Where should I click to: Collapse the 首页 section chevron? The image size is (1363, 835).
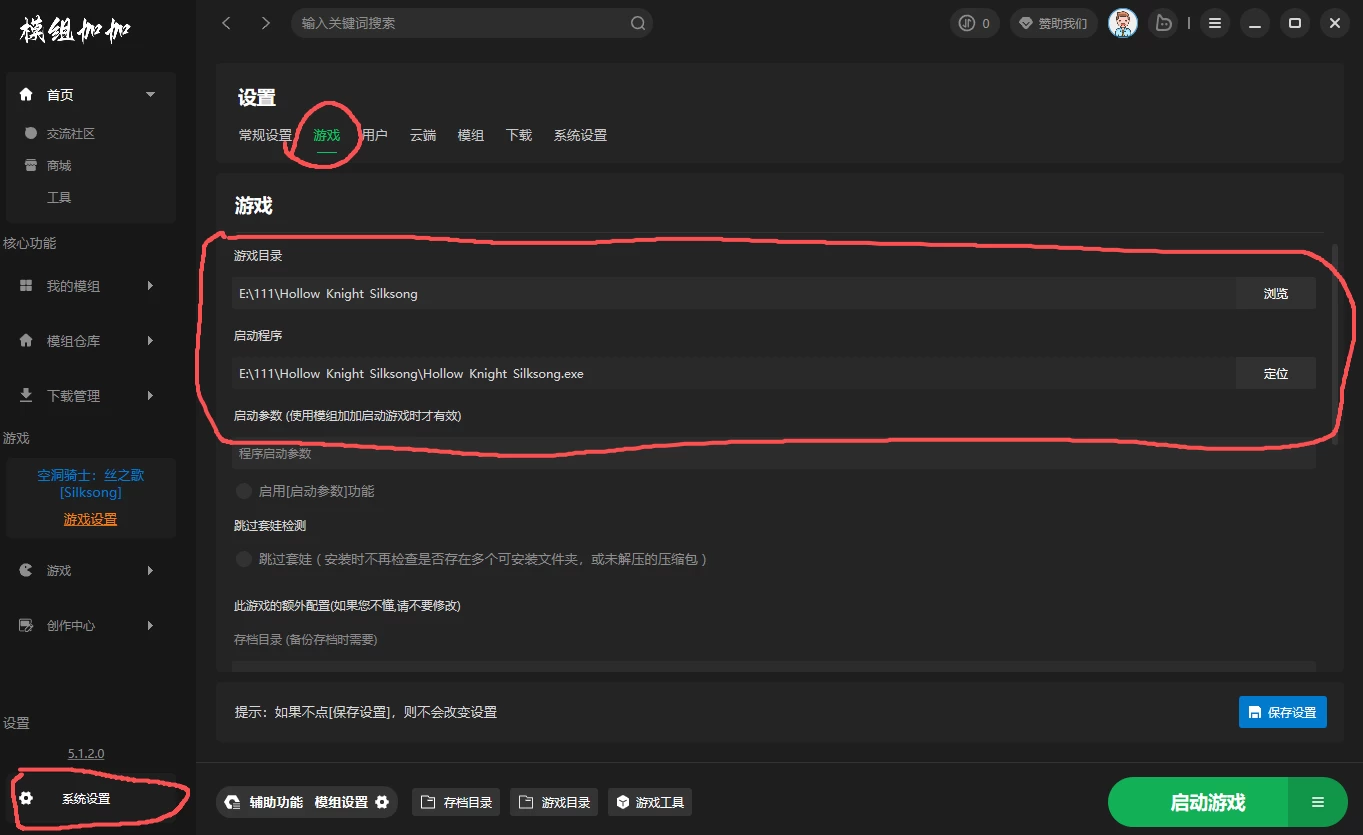[149, 93]
